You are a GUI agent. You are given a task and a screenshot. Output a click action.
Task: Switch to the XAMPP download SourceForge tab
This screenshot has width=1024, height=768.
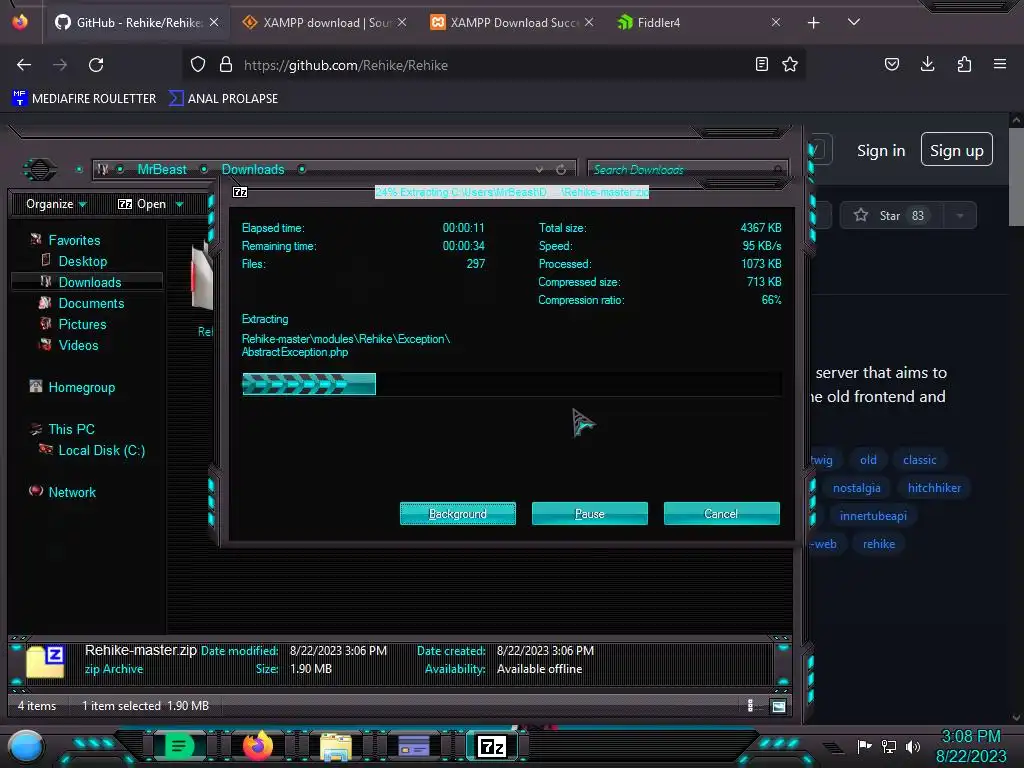point(323,22)
